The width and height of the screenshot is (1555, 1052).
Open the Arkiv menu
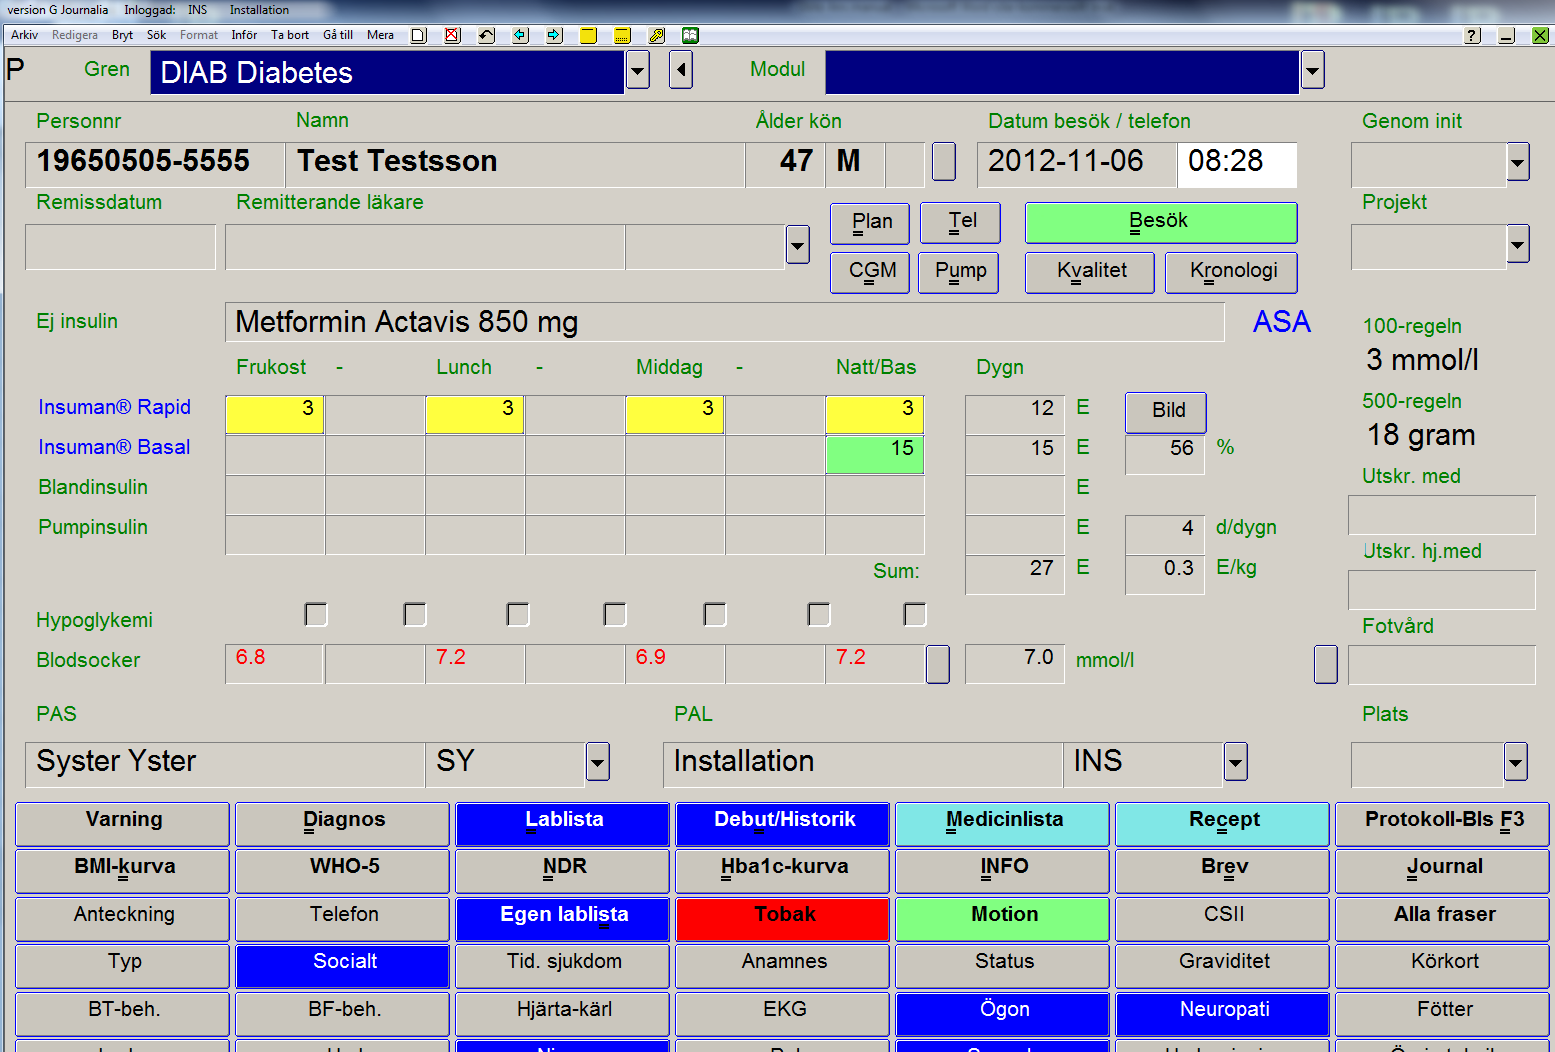[x=25, y=35]
